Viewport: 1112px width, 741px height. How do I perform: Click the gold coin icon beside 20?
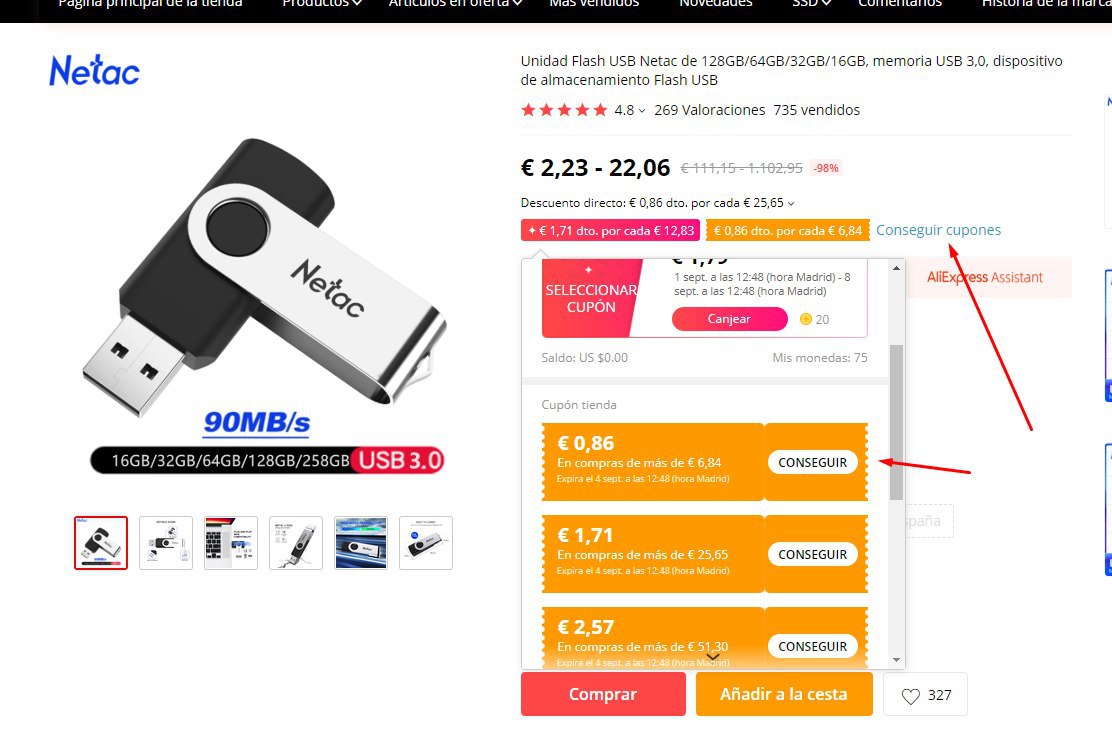pyautogui.click(x=806, y=319)
